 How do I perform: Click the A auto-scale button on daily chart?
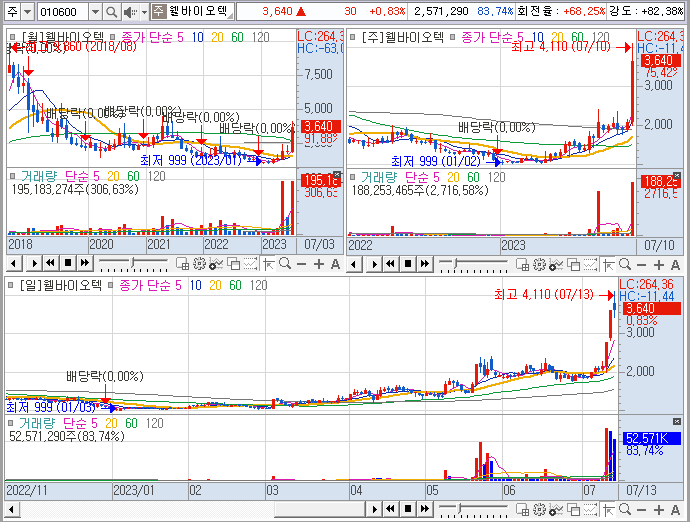click(x=675, y=510)
